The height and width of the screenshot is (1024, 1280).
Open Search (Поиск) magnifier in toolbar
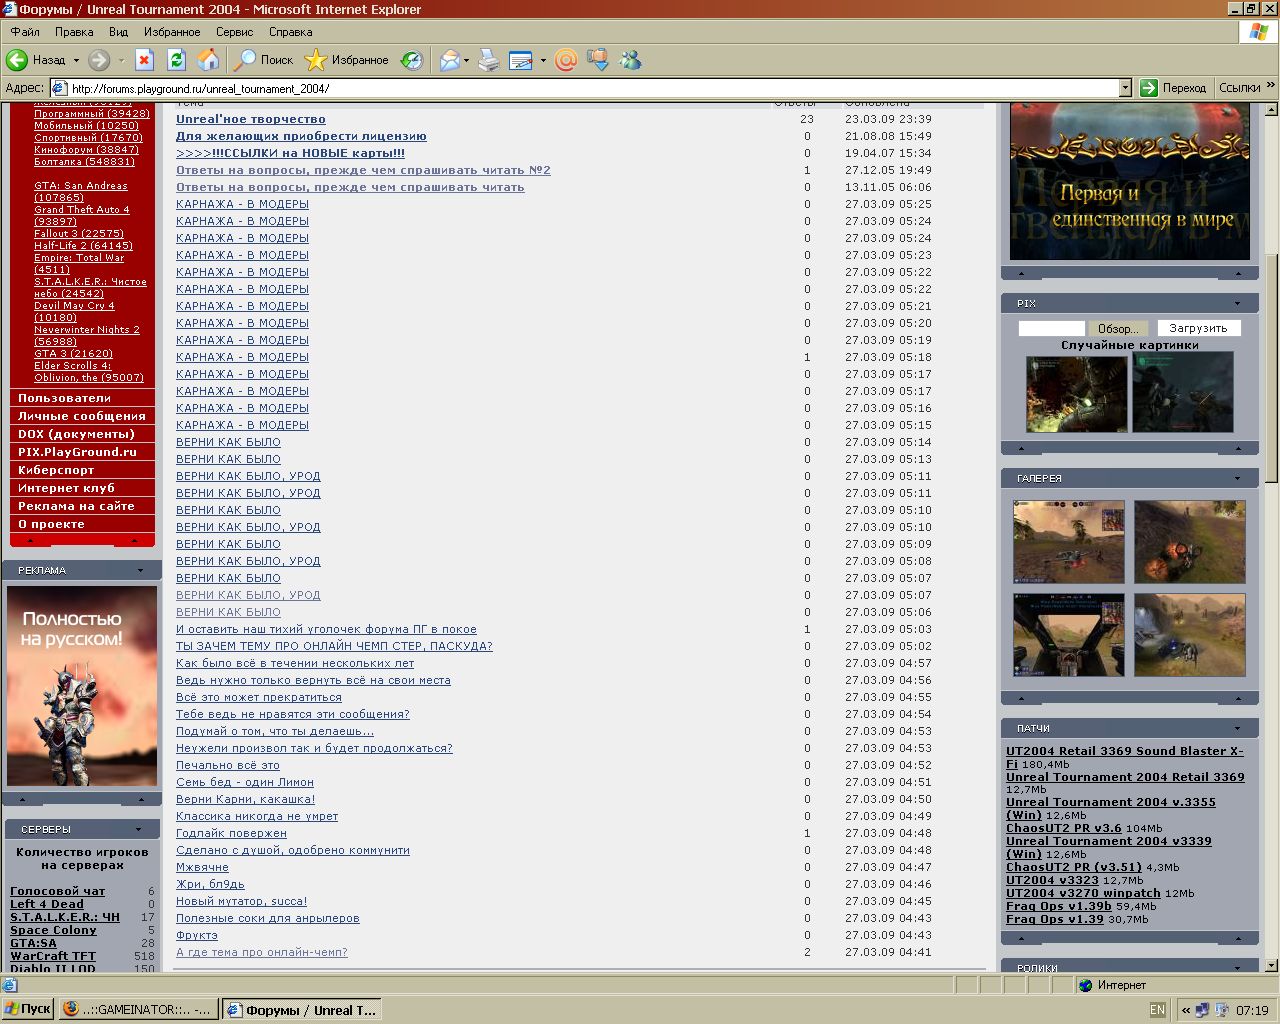coord(245,60)
